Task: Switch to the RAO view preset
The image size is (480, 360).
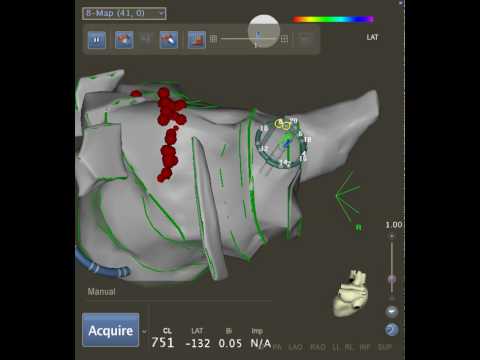Action: point(318,348)
